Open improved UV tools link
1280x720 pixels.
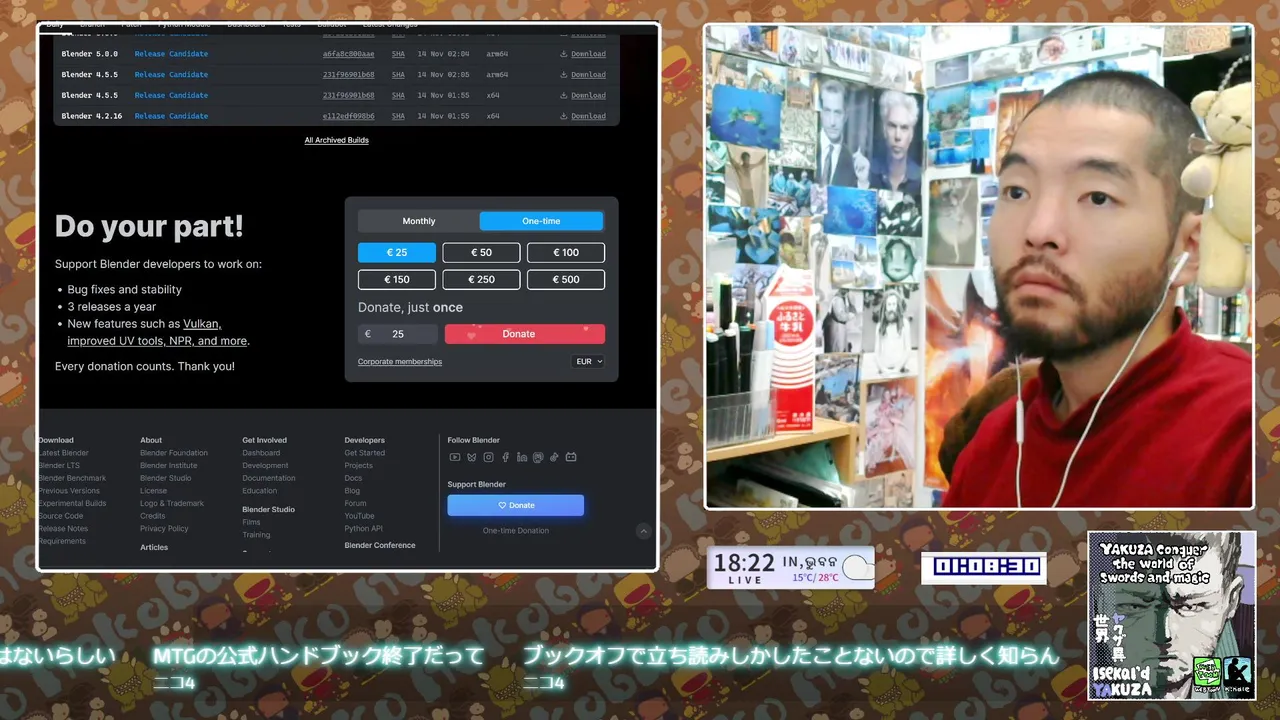(115, 341)
